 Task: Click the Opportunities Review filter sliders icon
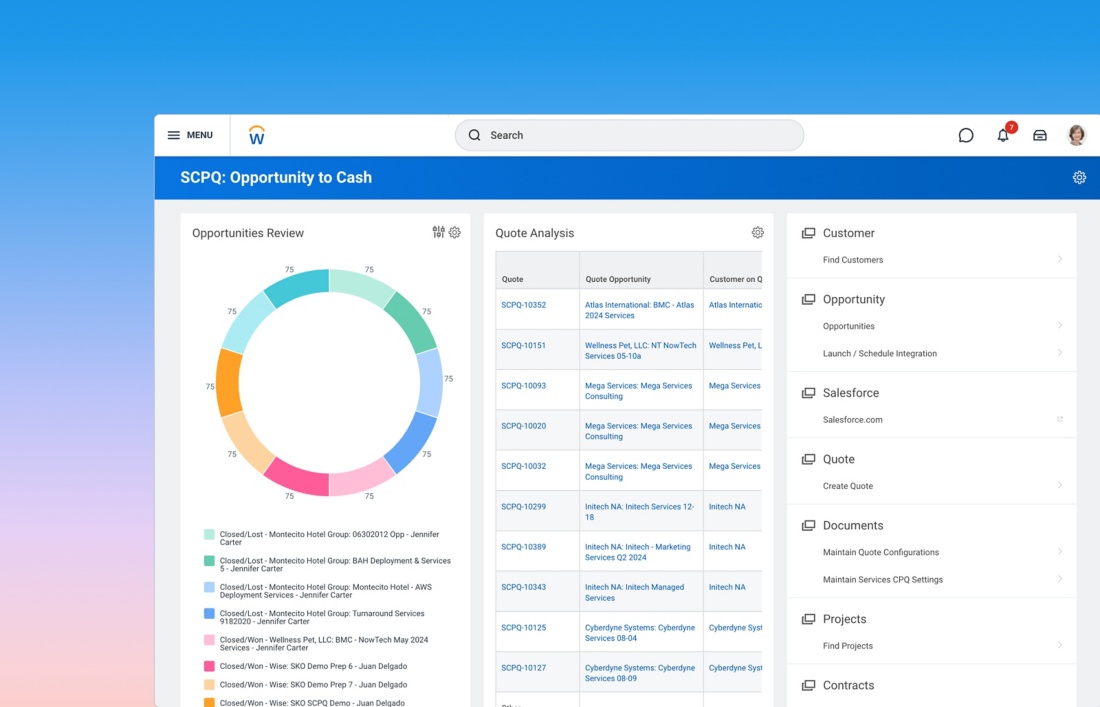(x=438, y=232)
